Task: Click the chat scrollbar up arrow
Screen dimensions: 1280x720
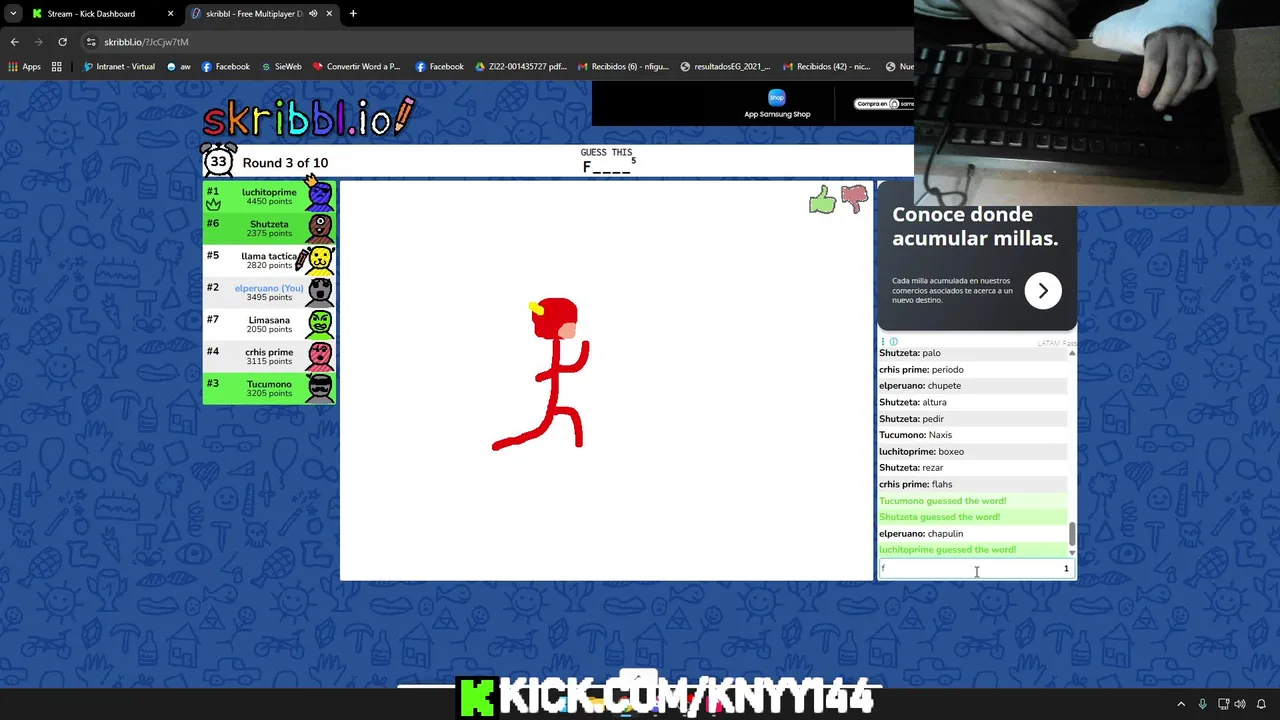Action: [1072, 353]
